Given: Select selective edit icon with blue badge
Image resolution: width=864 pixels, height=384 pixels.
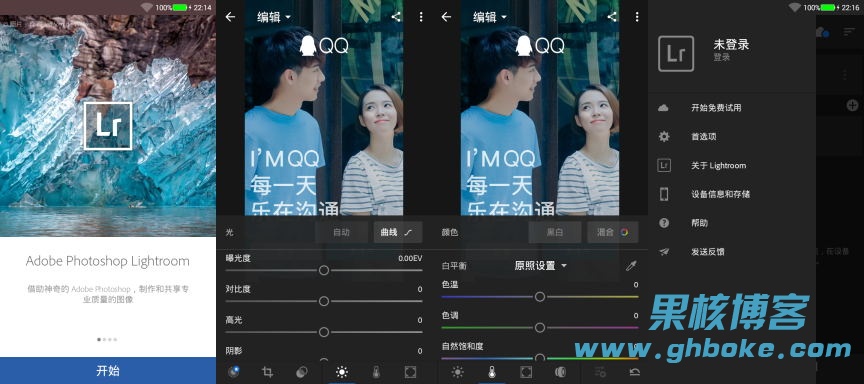Looking at the screenshot, I should [234, 372].
